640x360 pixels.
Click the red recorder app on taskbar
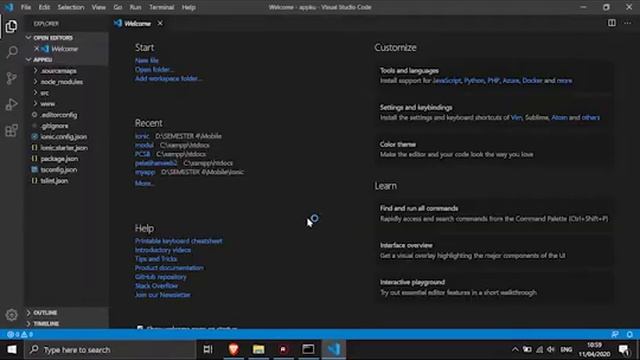point(283,349)
